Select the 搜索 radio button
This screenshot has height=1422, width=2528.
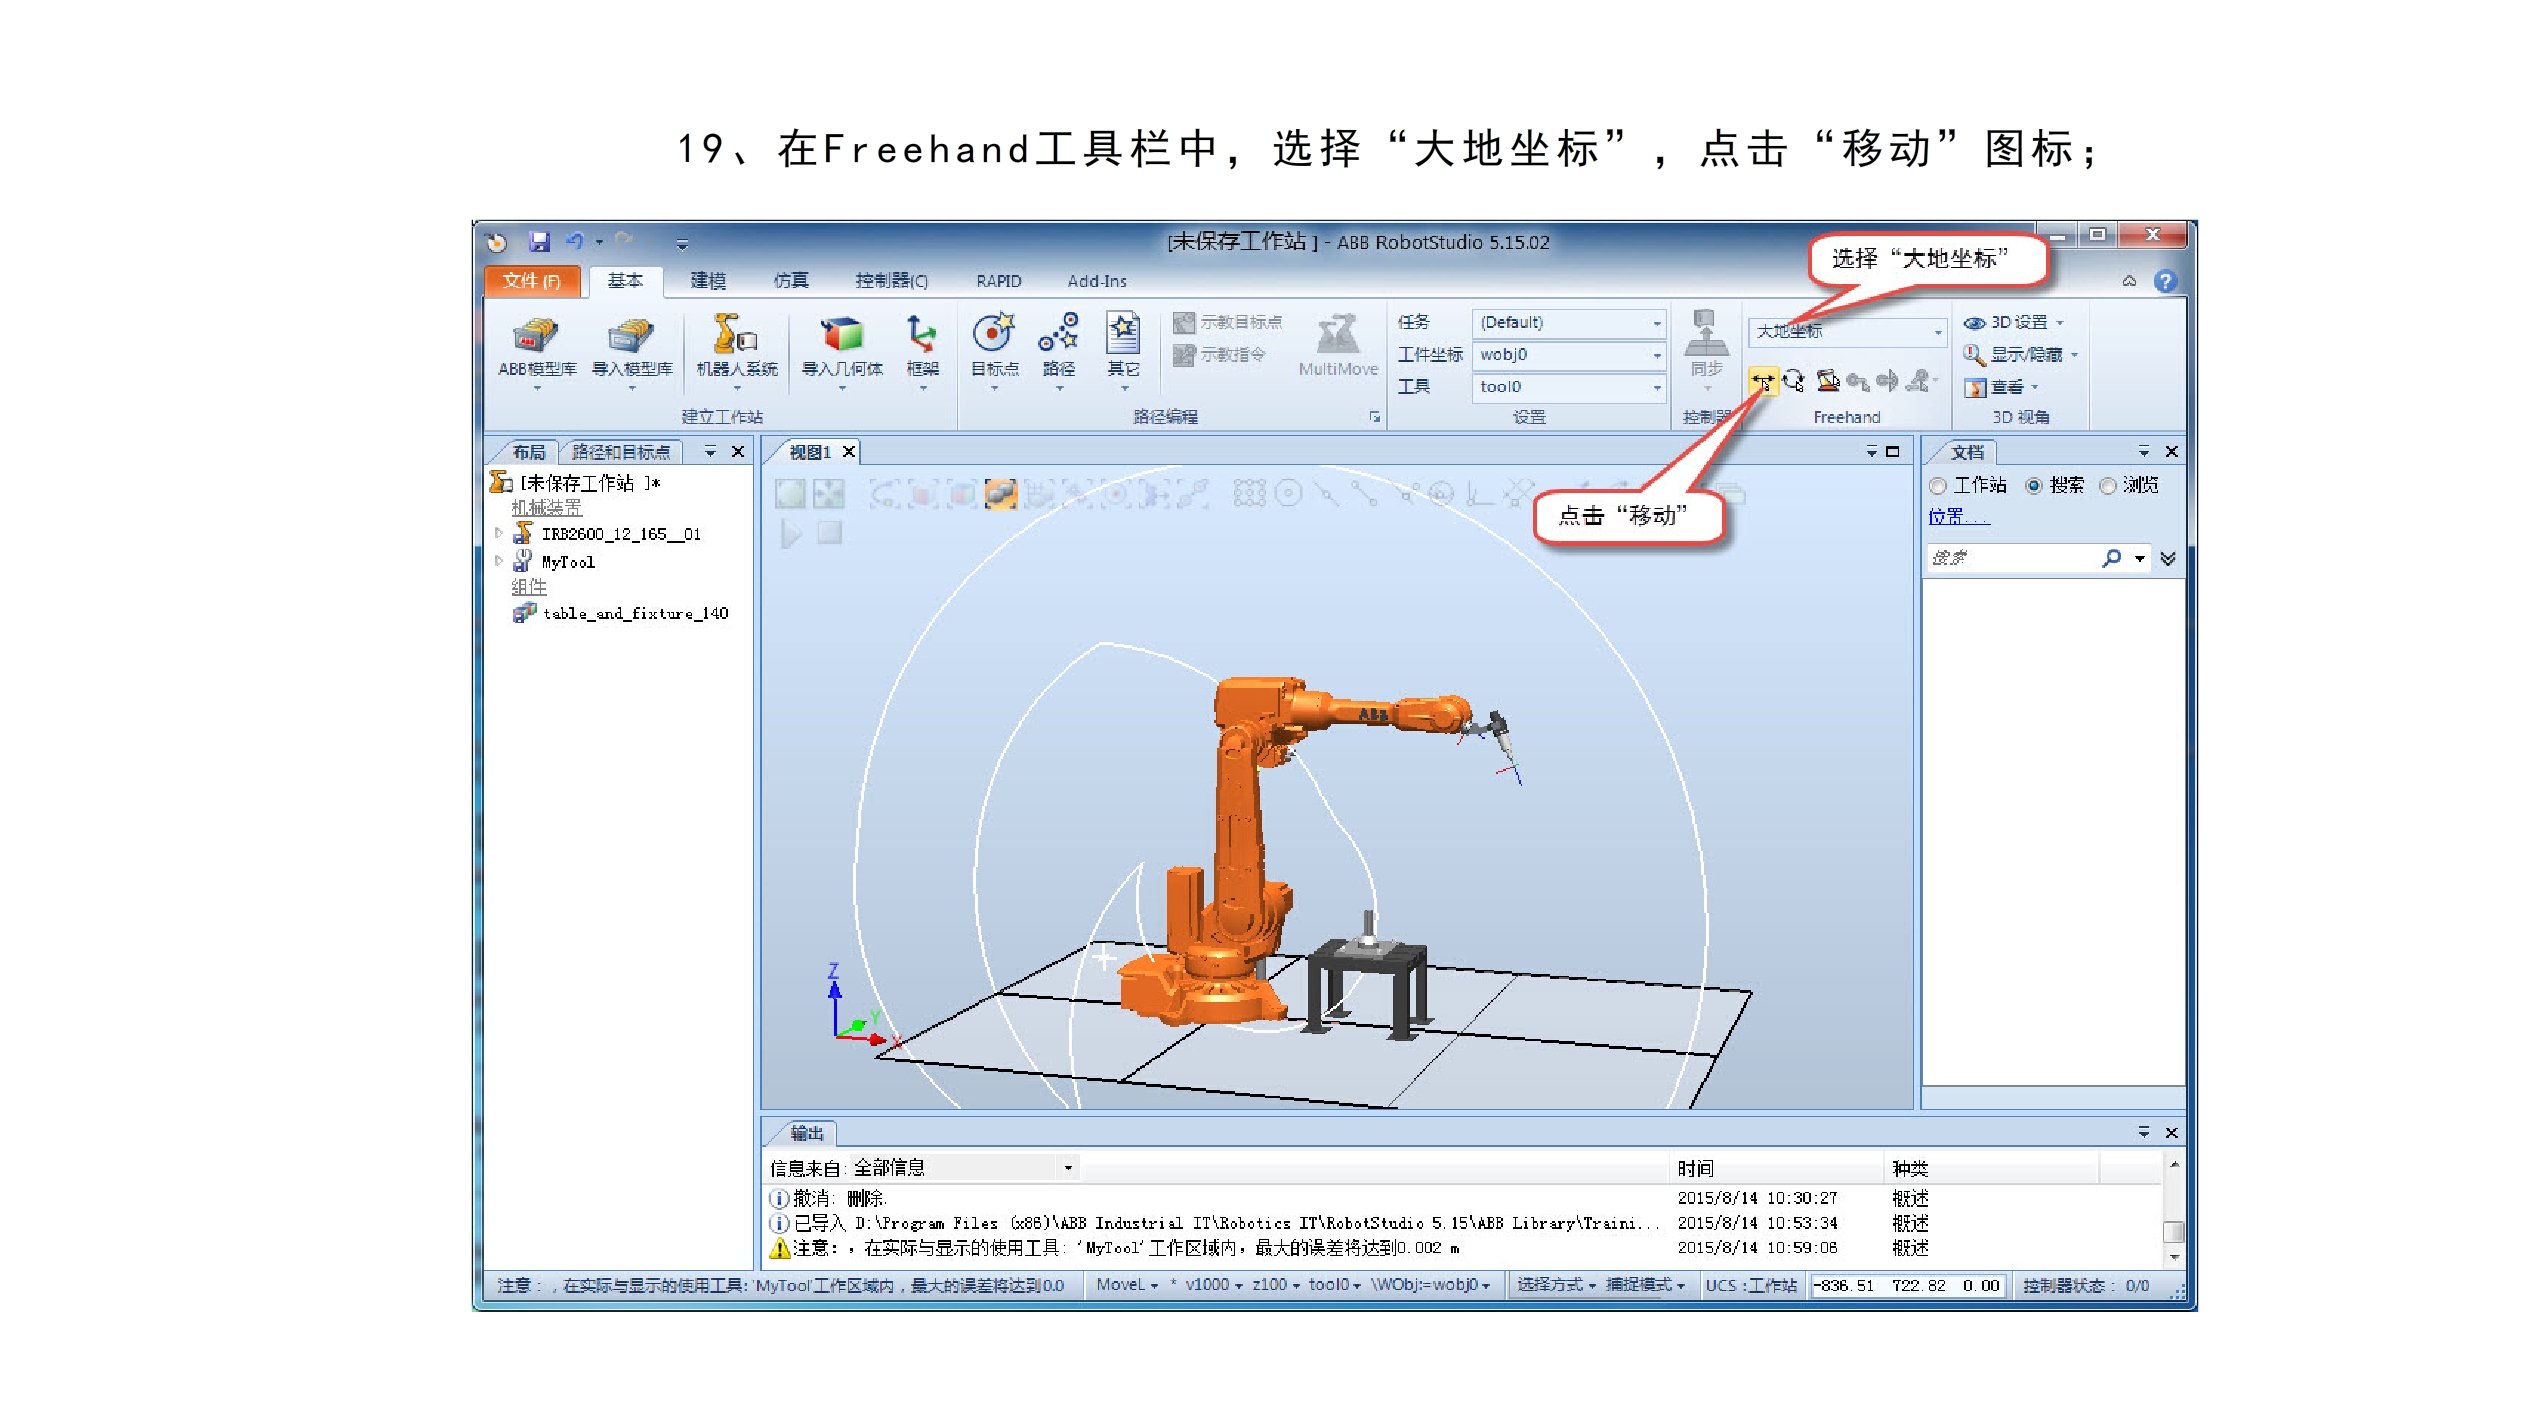(x=2033, y=486)
